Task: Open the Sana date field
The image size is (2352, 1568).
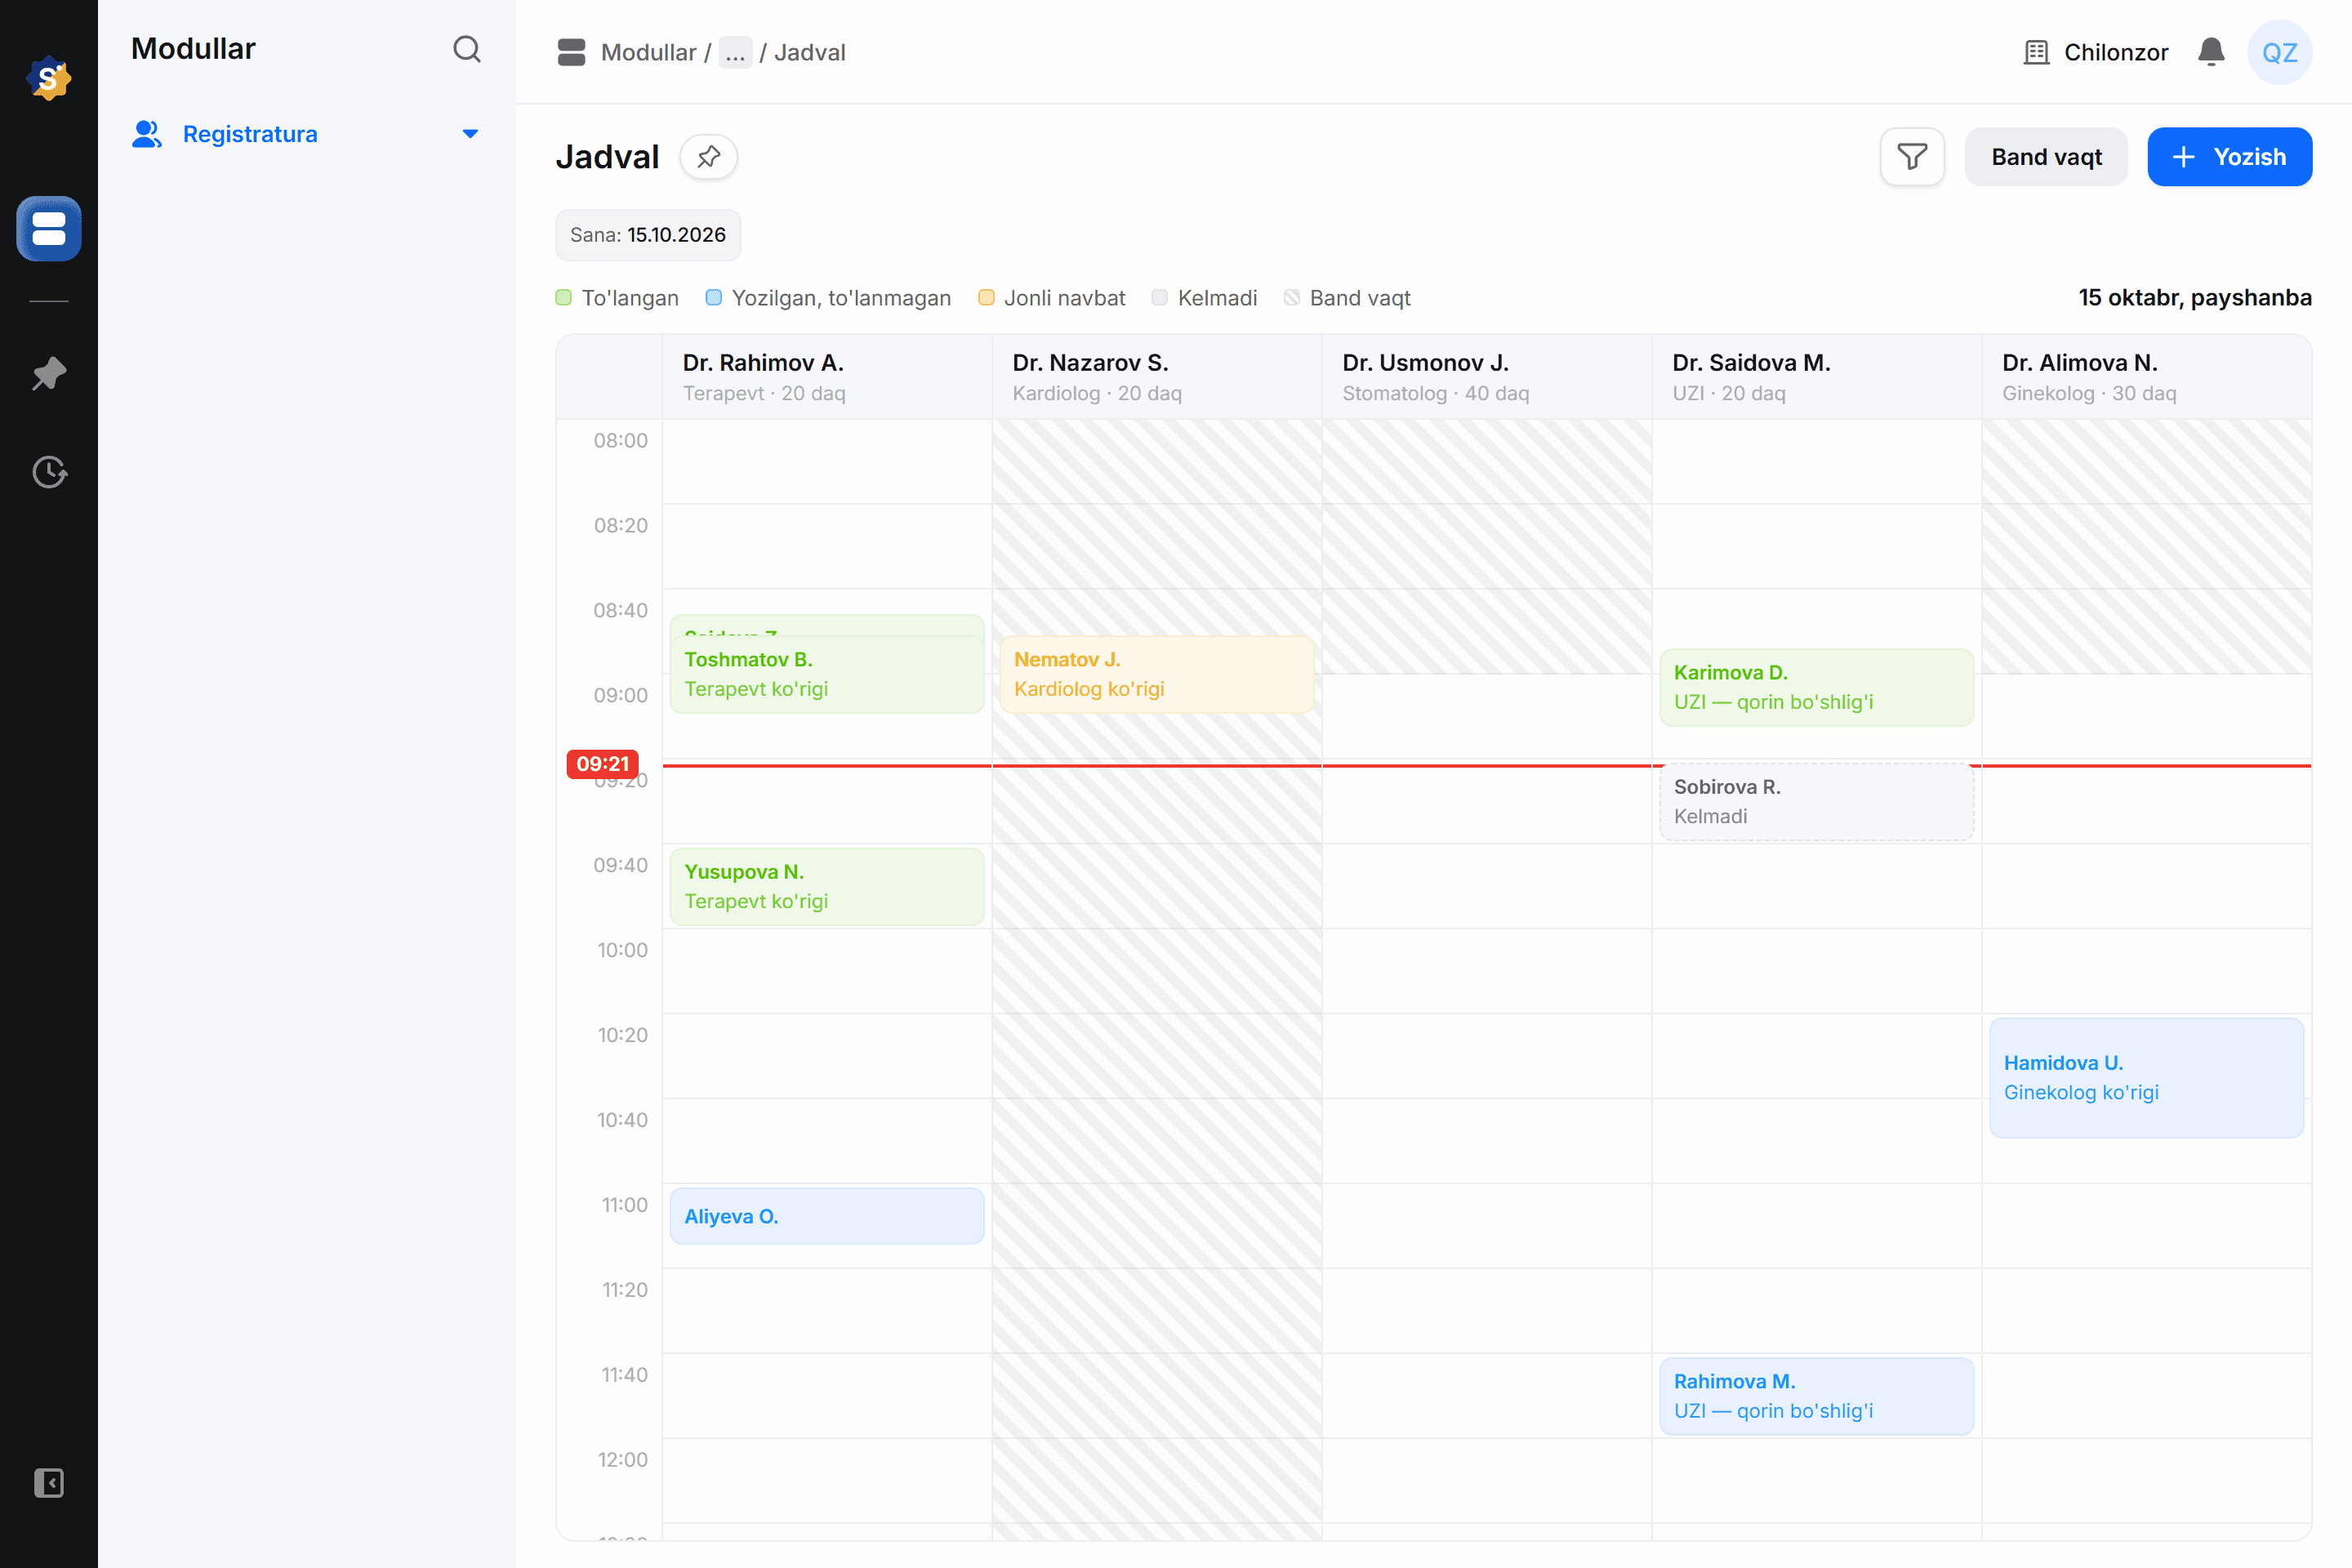Action: (x=648, y=235)
